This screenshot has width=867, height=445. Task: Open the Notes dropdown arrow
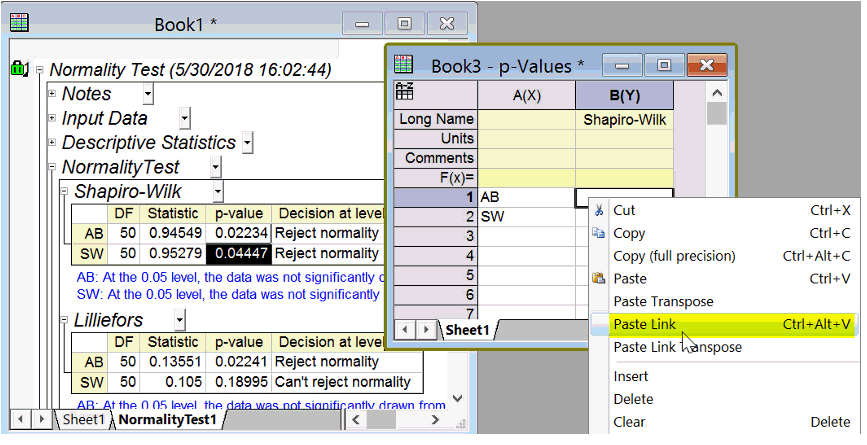148,94
